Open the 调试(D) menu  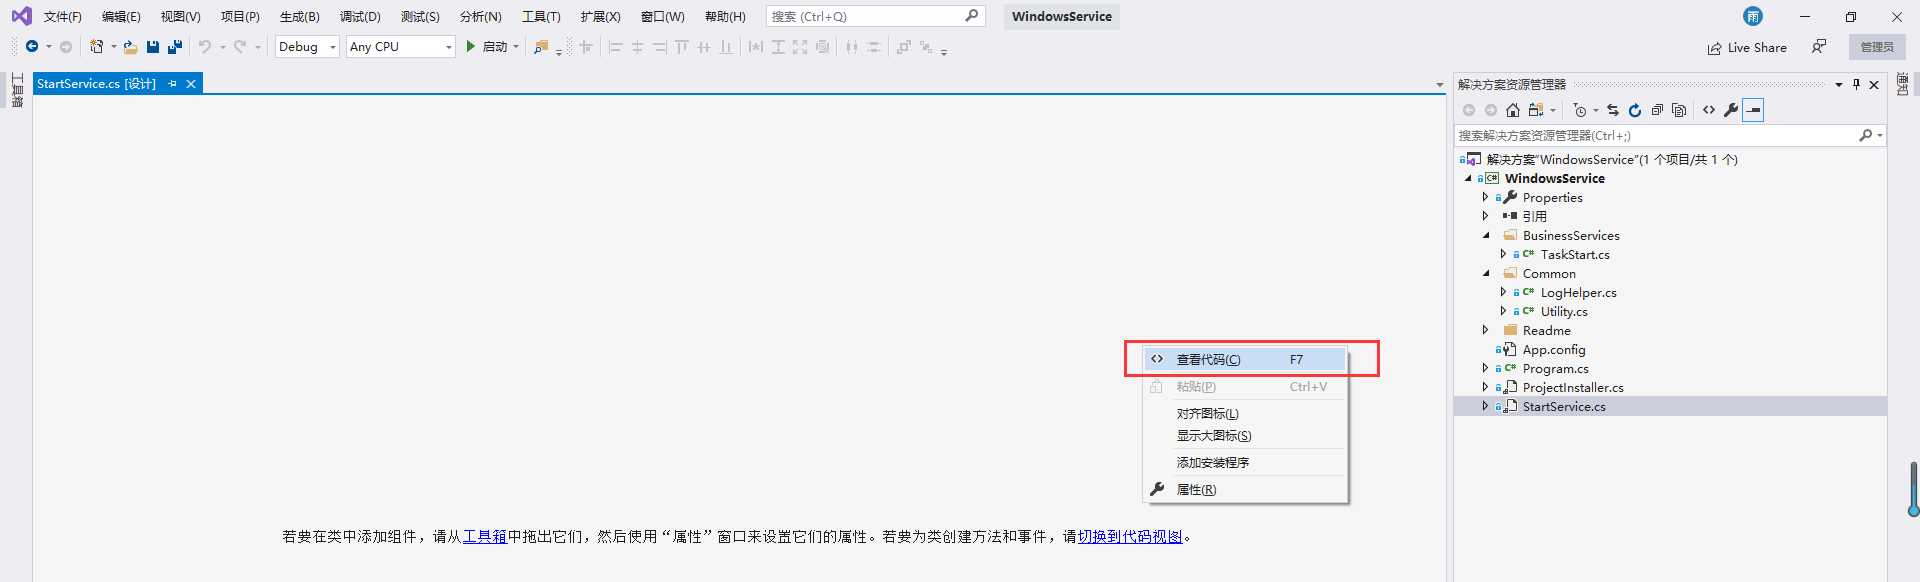click(360, 17)
